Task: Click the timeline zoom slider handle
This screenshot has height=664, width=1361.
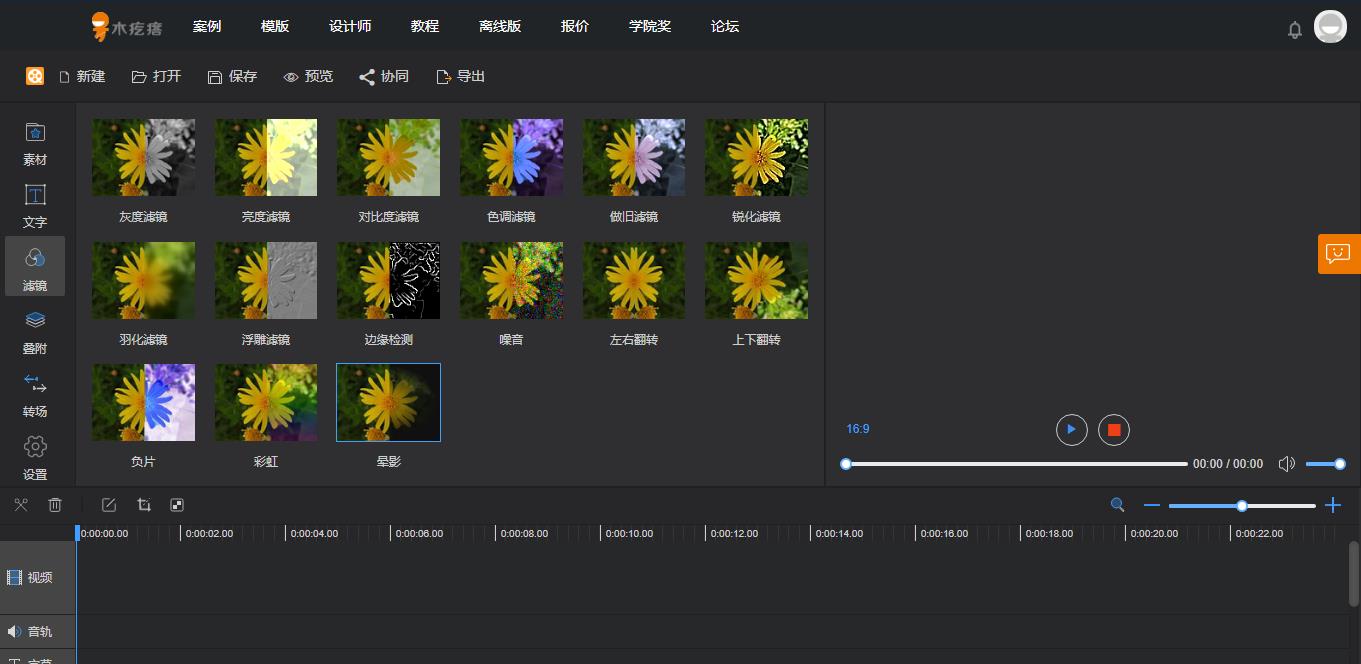Action: coord(1242,506)
